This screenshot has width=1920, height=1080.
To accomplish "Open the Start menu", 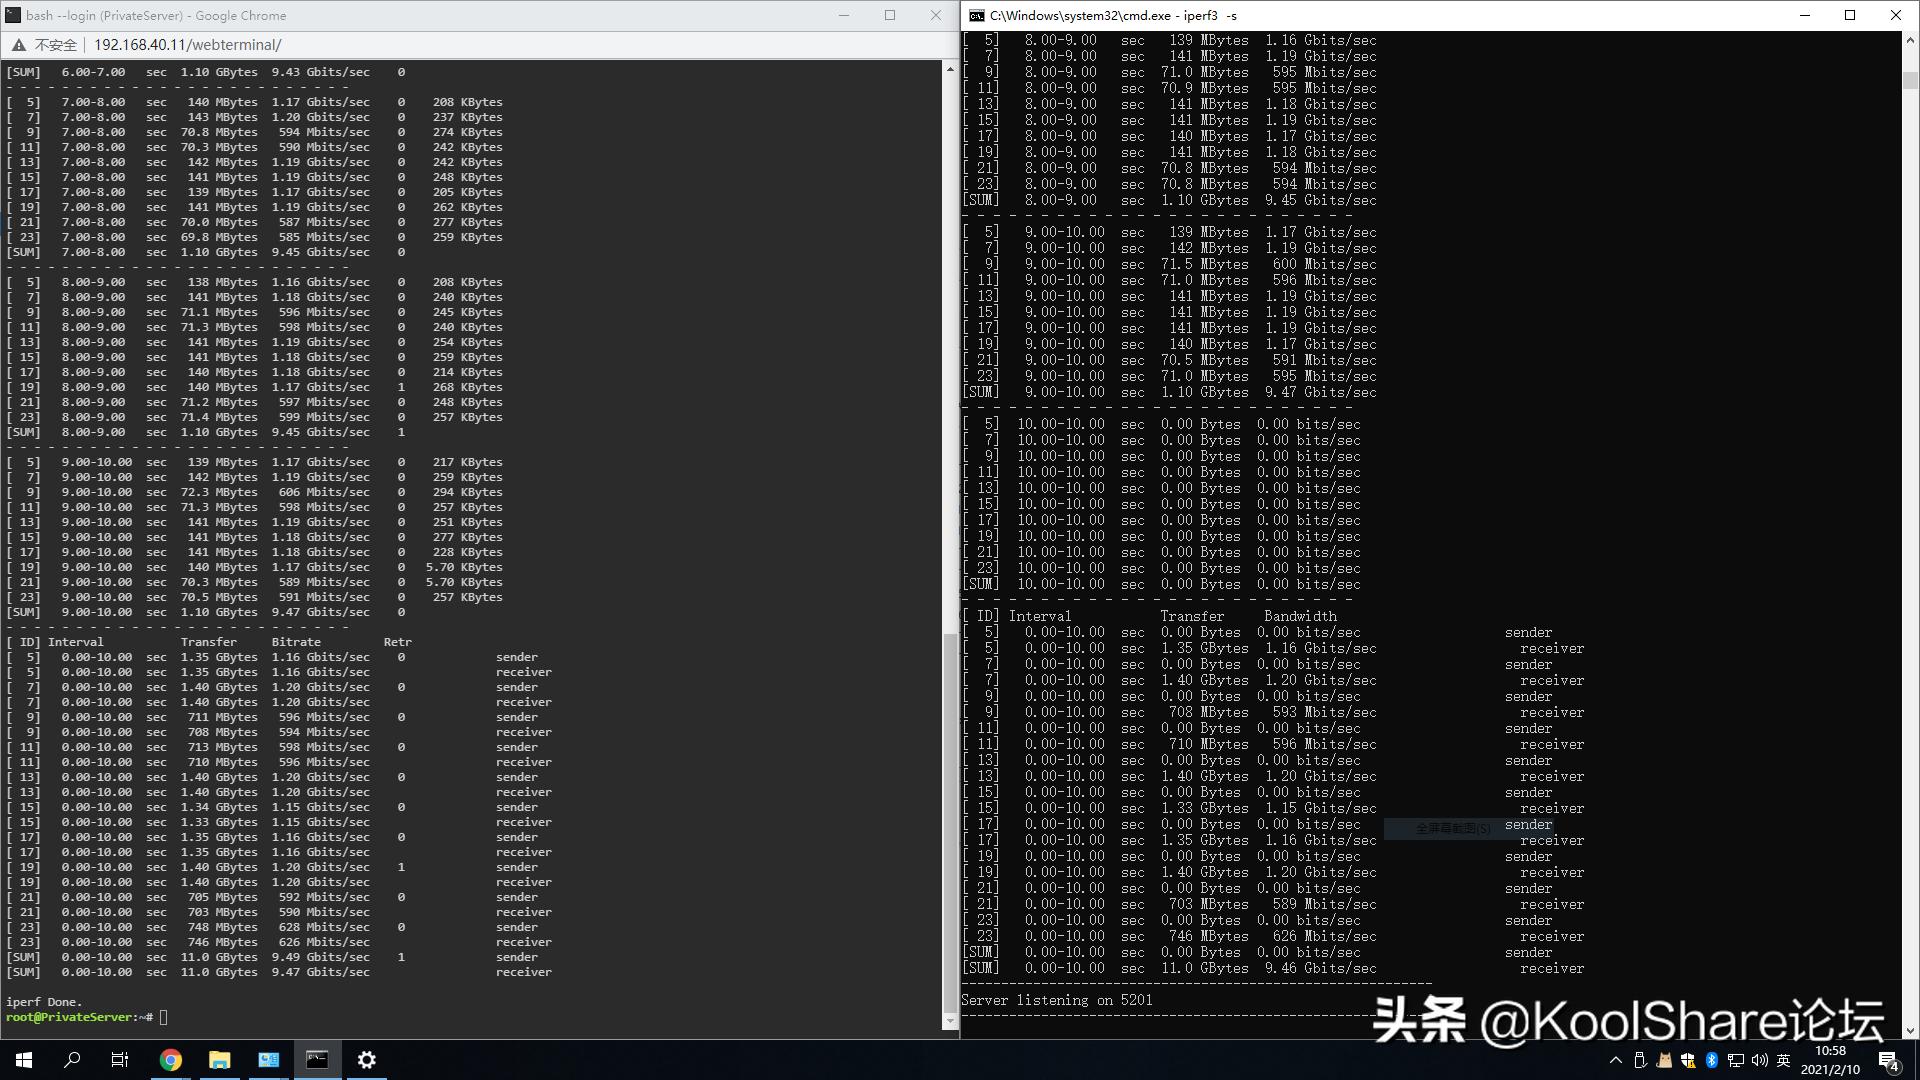I will pyautogui.click(x=24, y=1059).
